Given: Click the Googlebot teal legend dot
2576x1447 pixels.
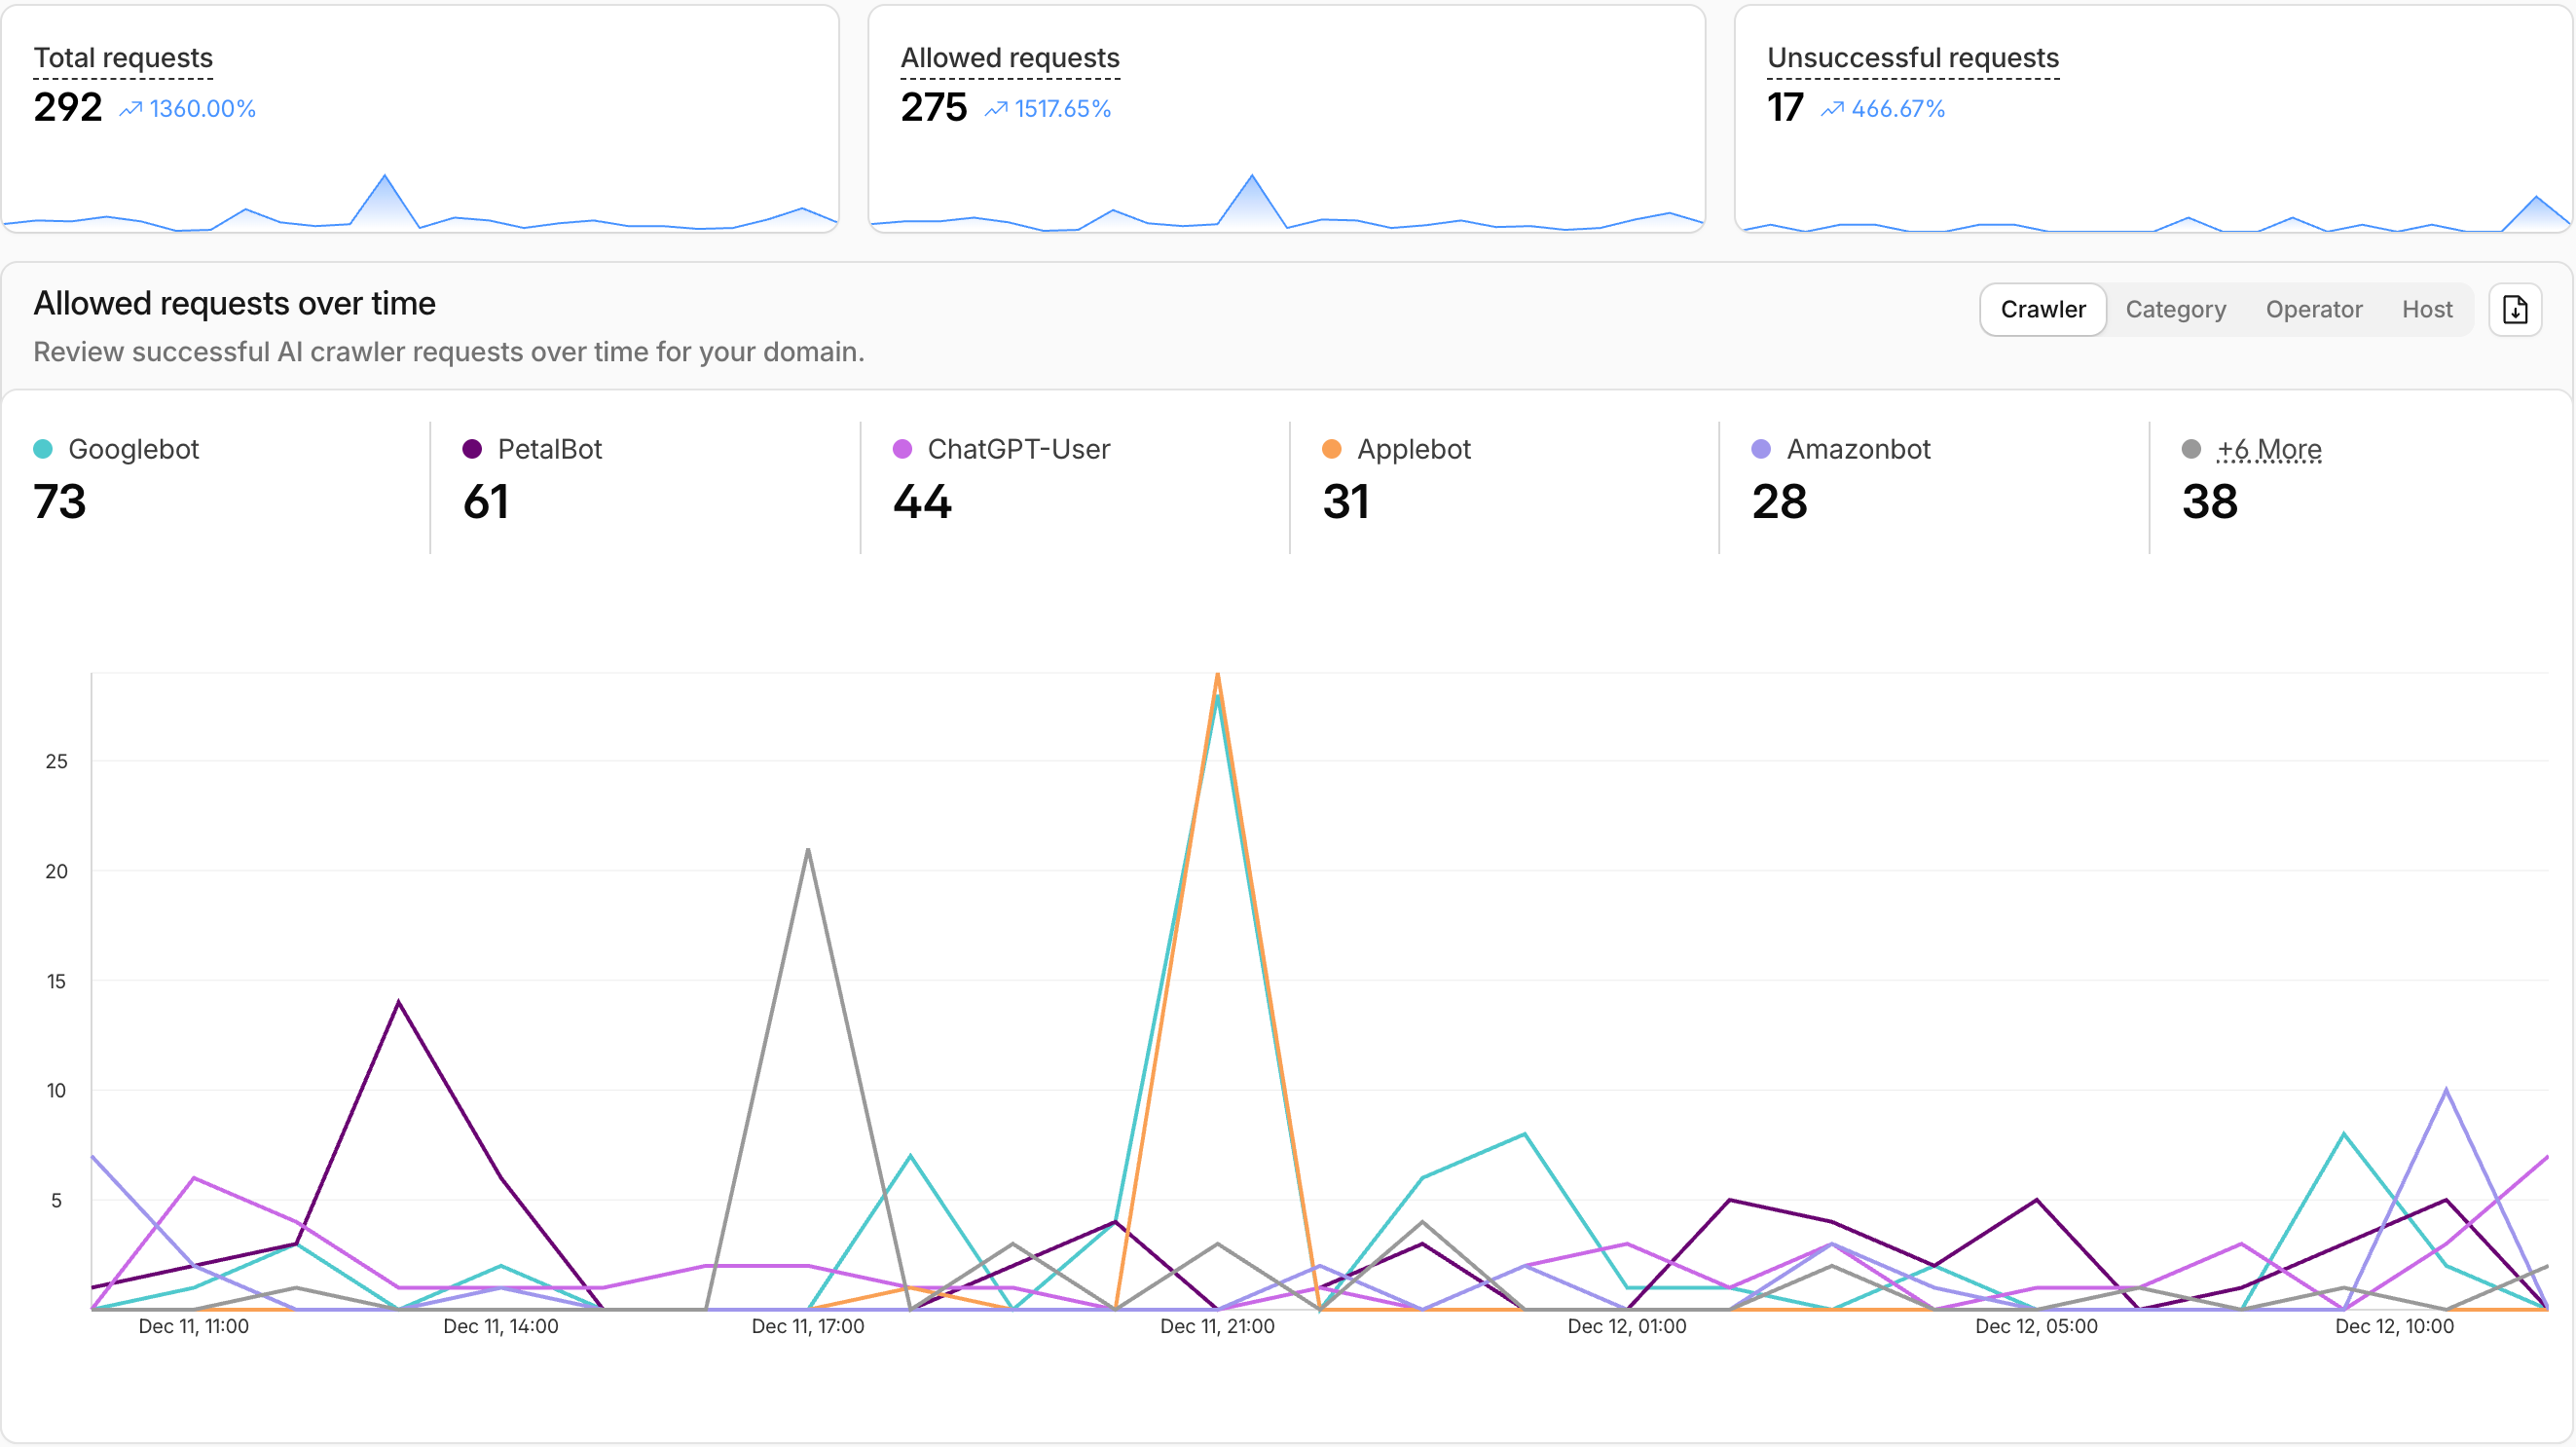Looking at the screenshot, I should tap(42, 448).
